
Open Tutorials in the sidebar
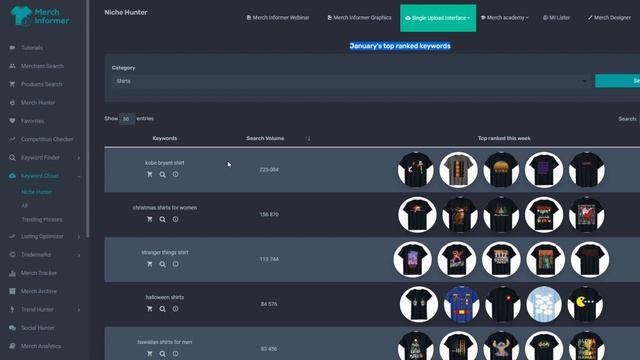point(32,48)
